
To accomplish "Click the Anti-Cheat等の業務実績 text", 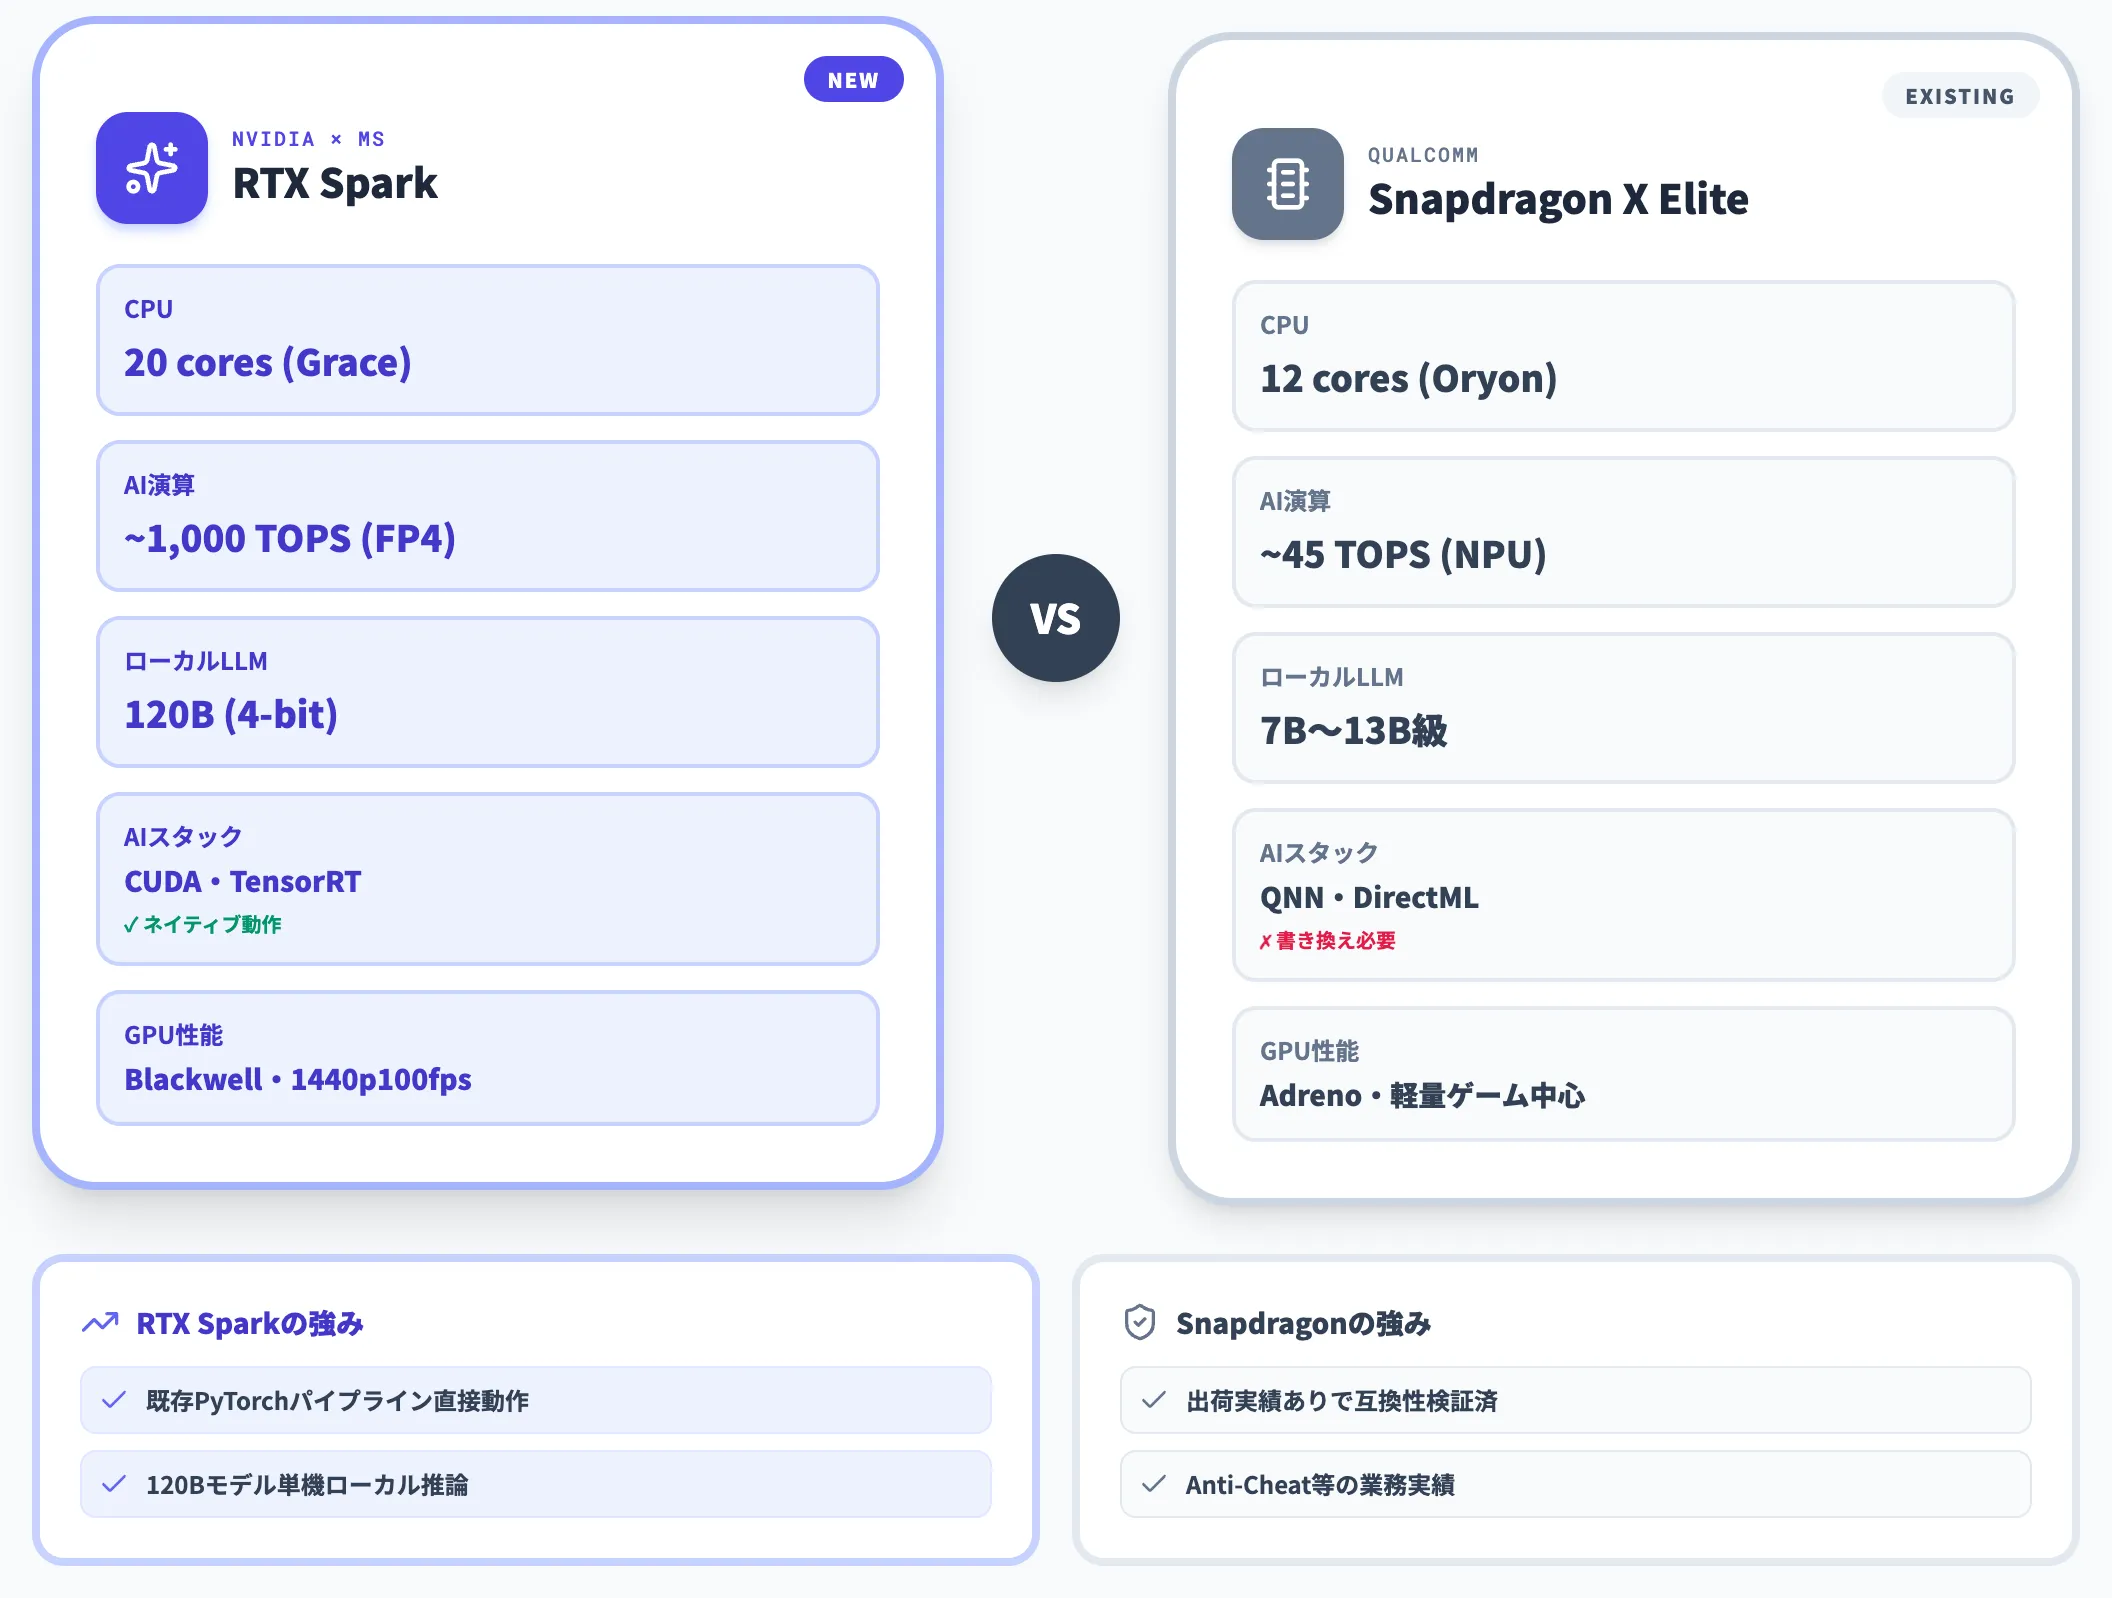I will [x=1320, y=1484].
